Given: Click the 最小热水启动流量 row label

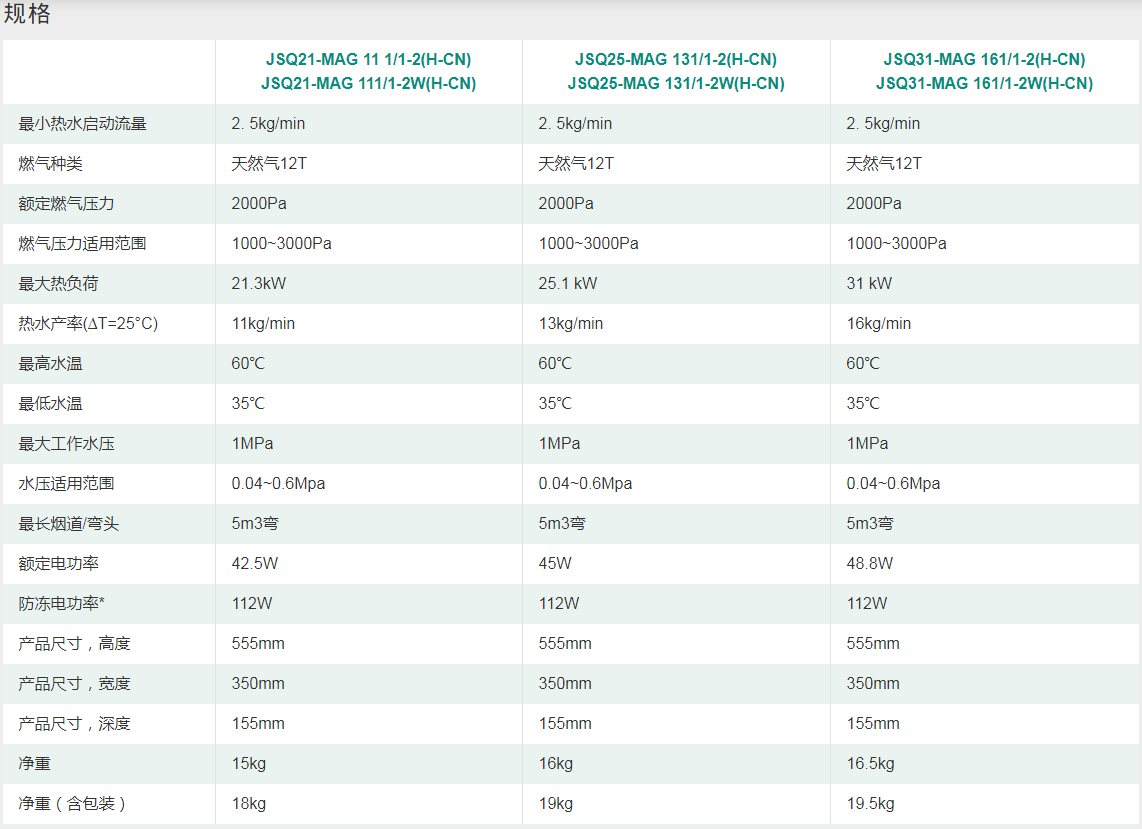Looking at the screenshot, I should point(83,124).
